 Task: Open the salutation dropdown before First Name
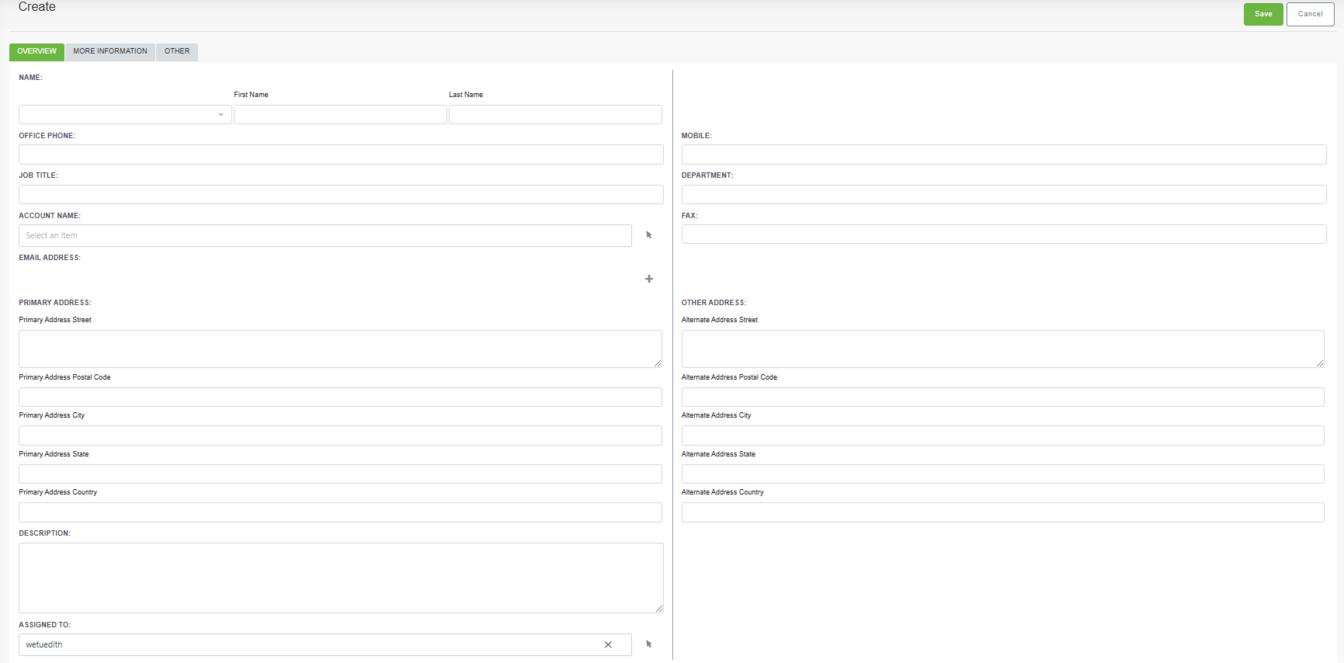pyautogui.click(x=125, y=115)
